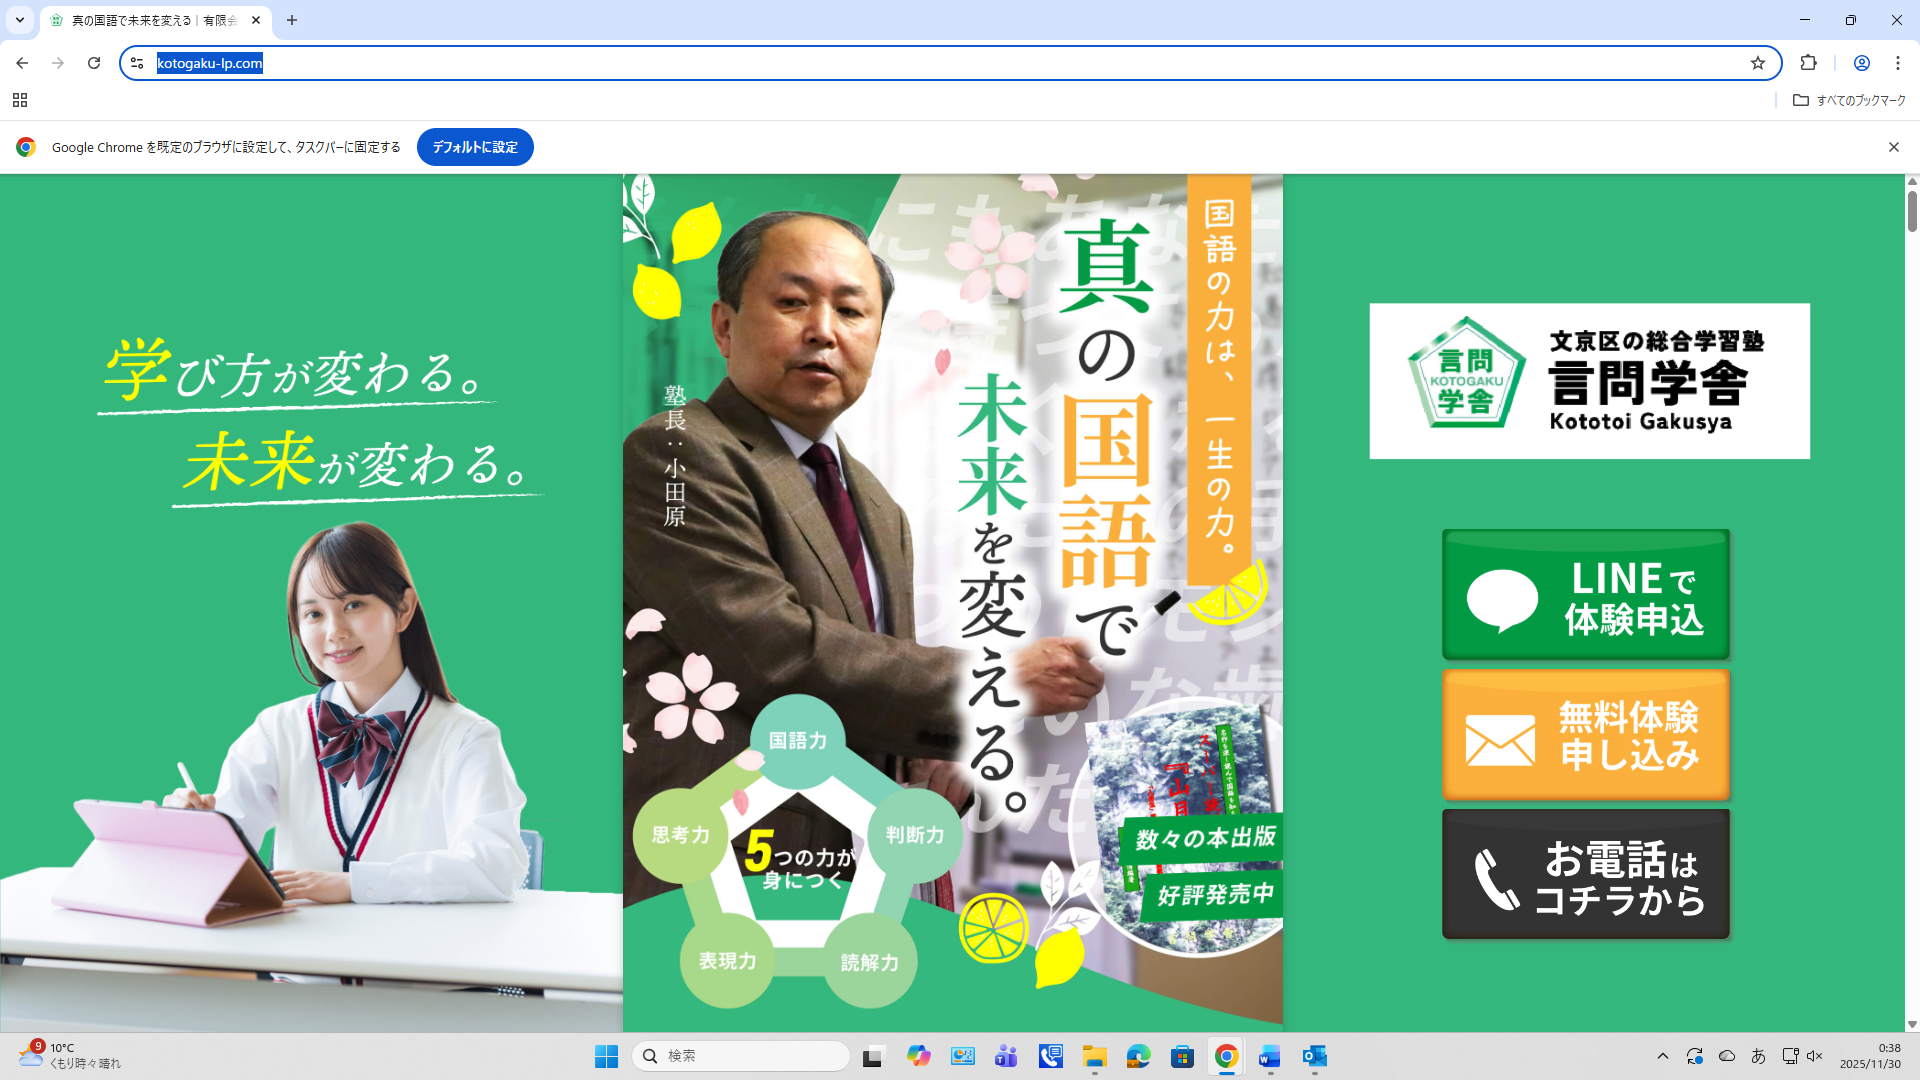Open a new browser tab
1920x1080 pixels.
point(292,20)
